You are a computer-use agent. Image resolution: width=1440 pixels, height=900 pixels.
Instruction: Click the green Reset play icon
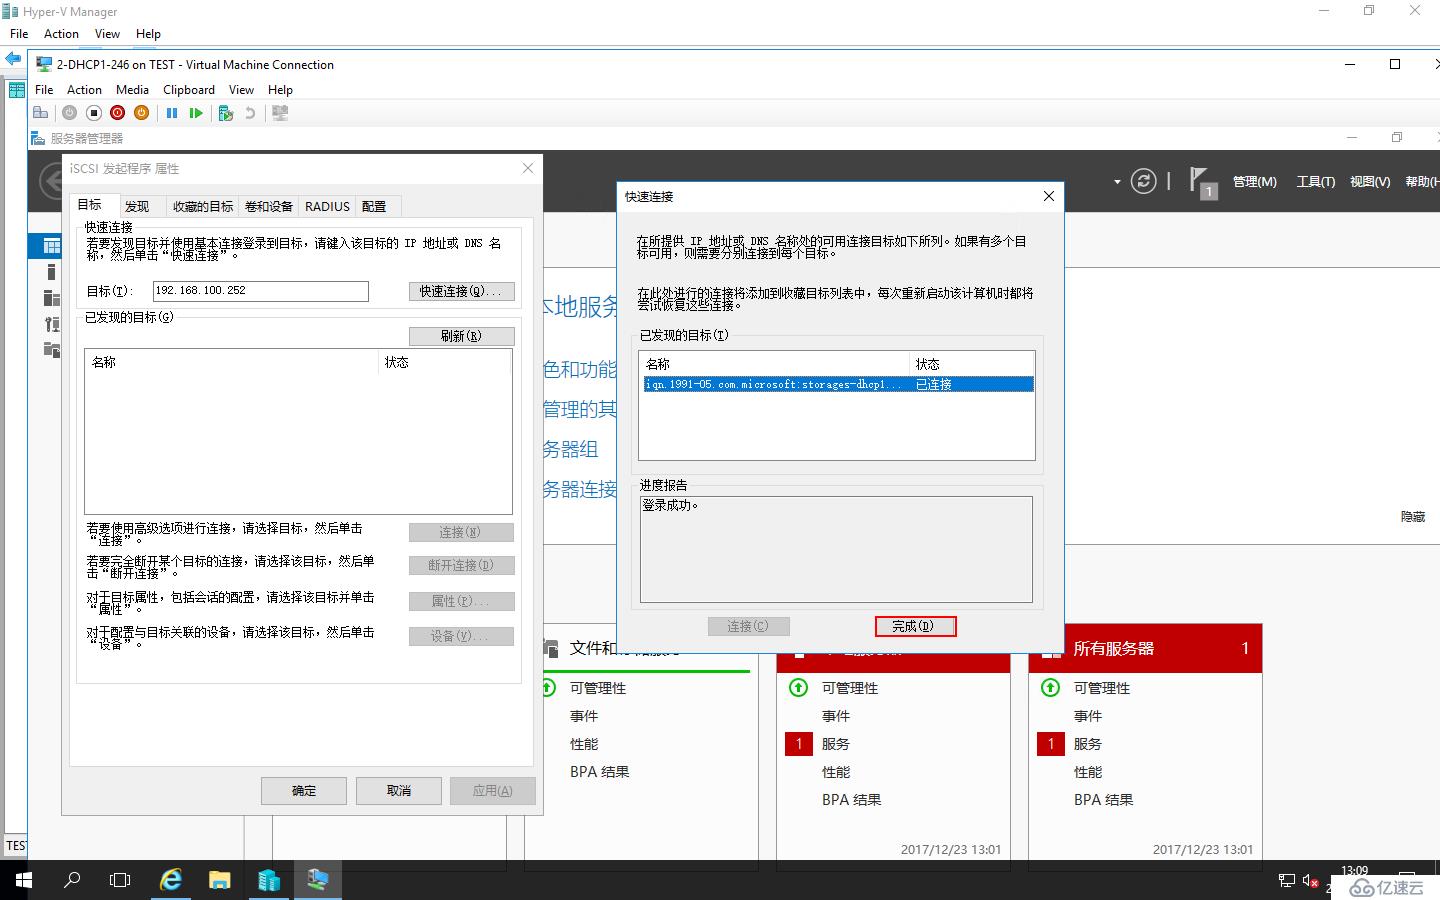(x=196, y=113)
